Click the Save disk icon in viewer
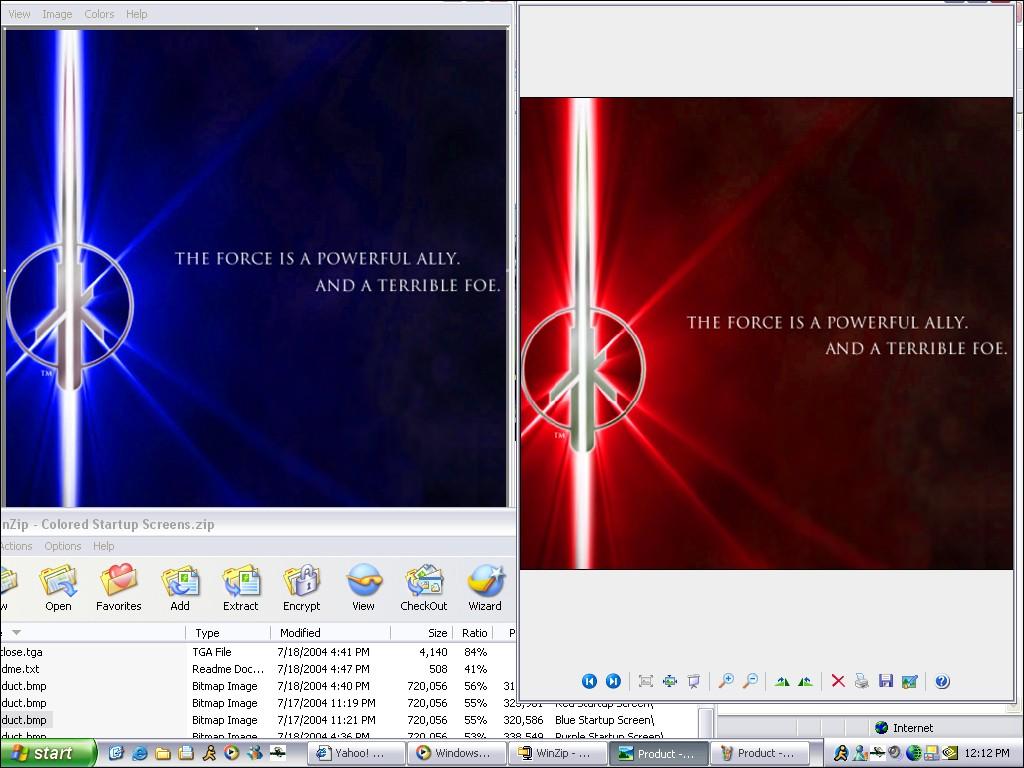 [885, 681]
